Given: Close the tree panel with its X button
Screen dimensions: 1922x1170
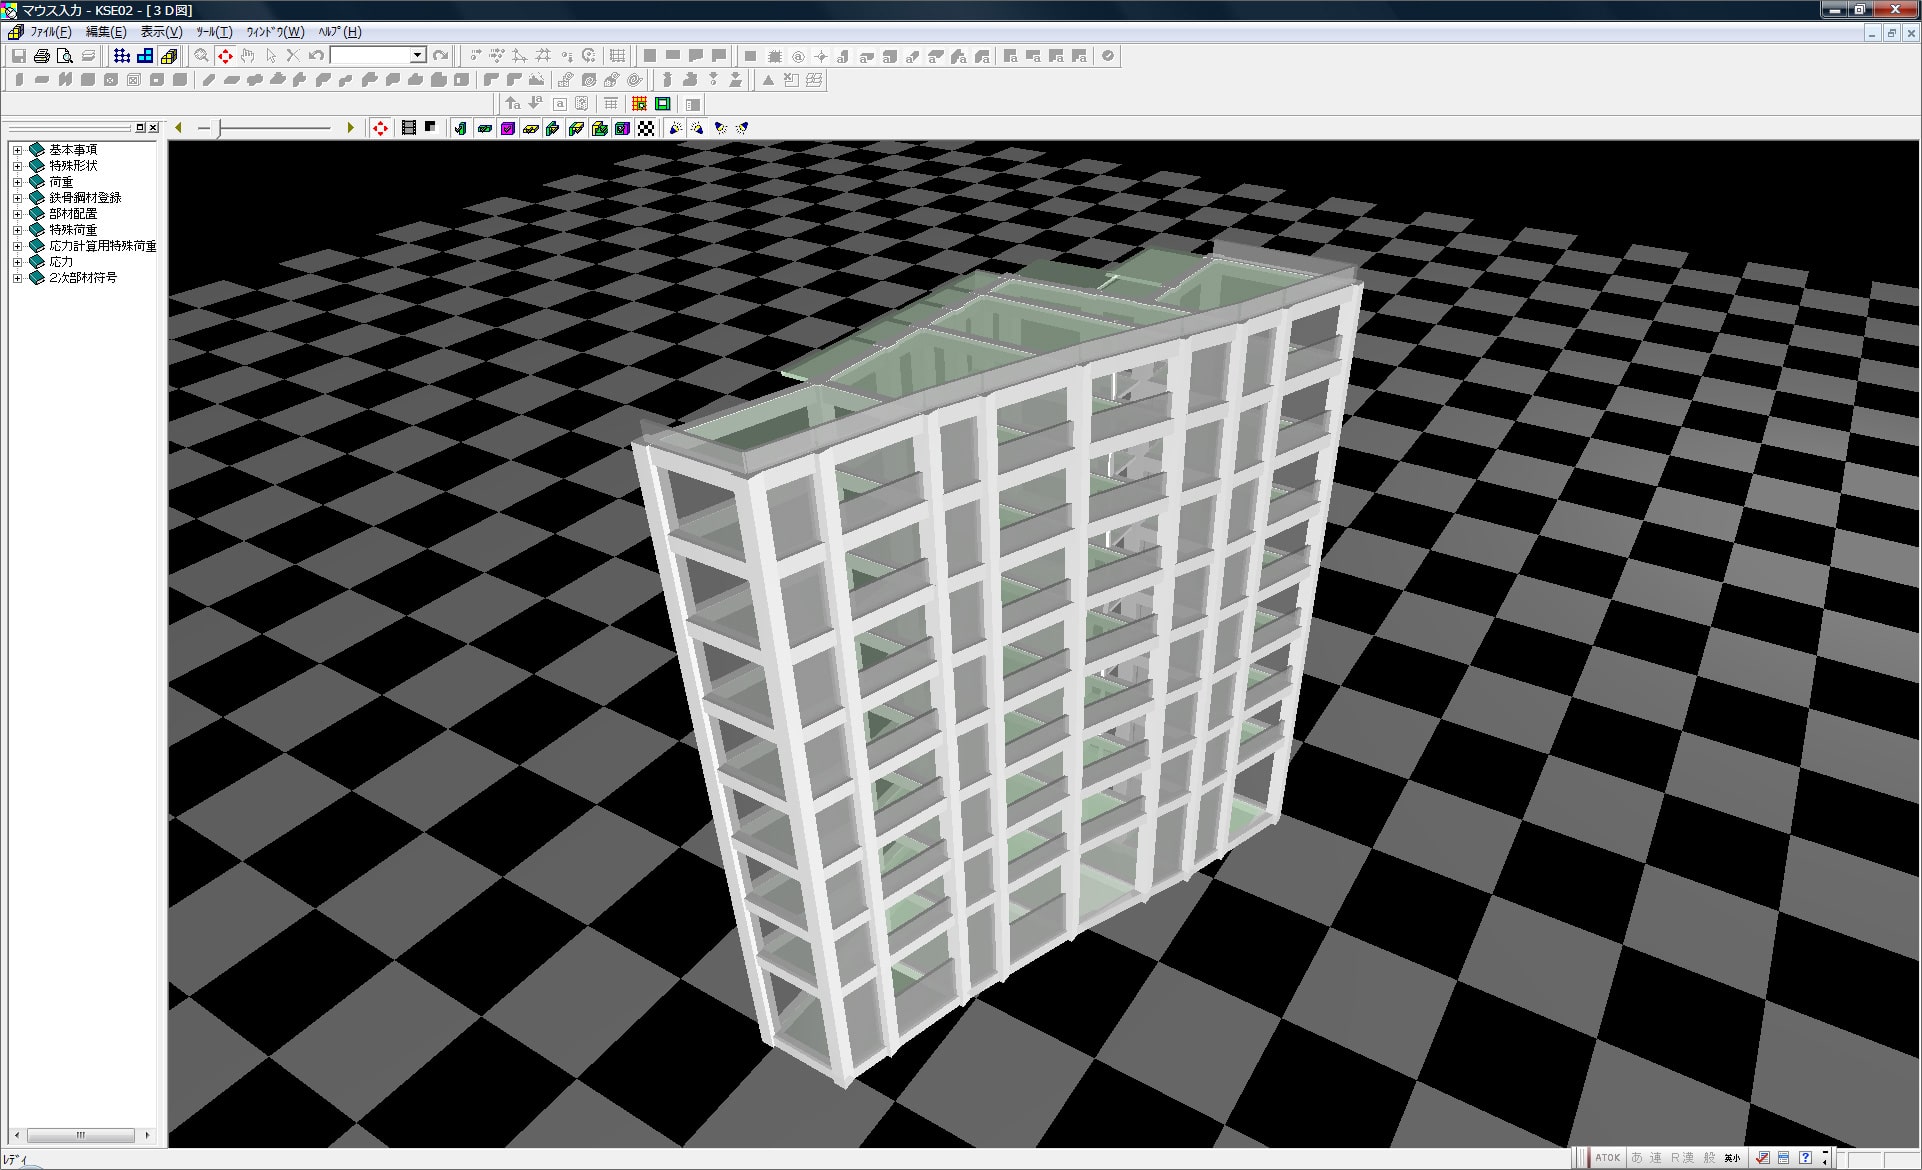Looking at the screenshot, I should [153, 128].
